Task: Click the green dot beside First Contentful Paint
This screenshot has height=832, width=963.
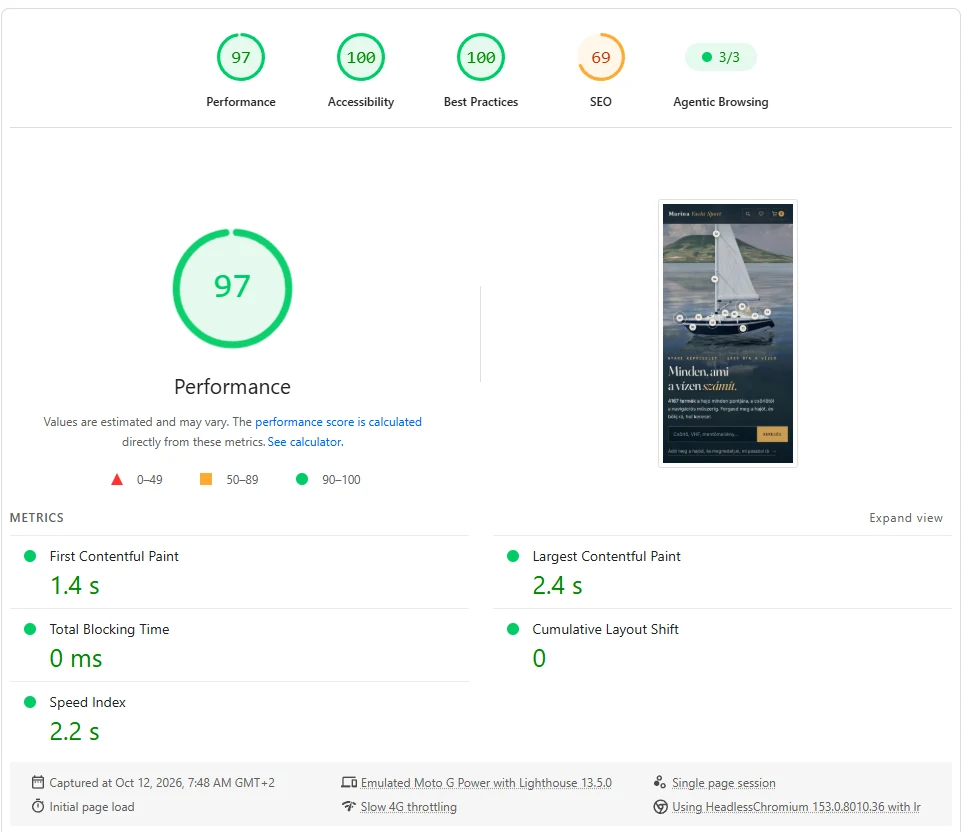Action: coord(29,556)
